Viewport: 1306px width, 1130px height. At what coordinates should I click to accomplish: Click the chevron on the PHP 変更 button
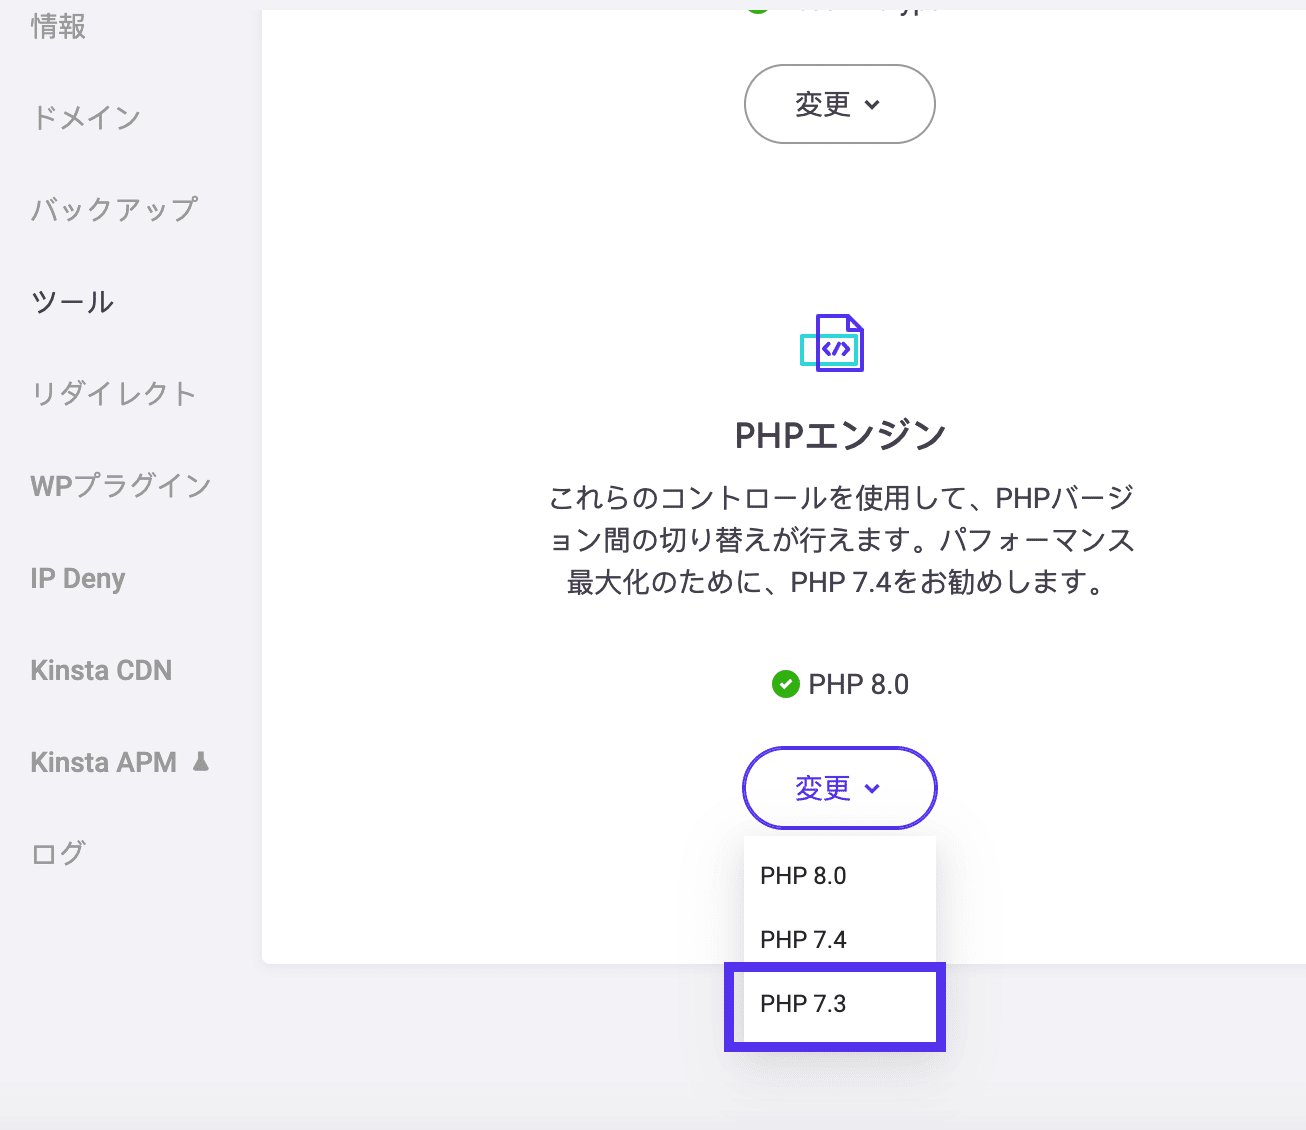[874, 789]
